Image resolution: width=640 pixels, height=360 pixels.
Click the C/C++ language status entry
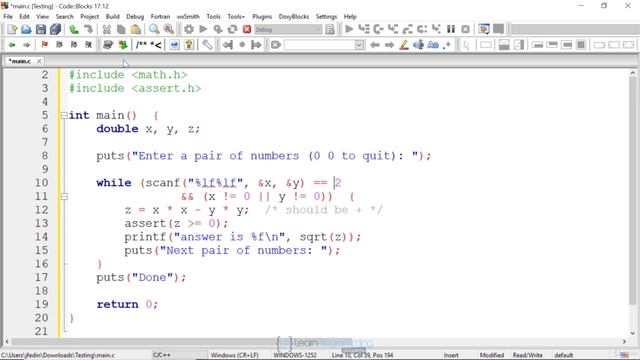(x=162, y=355)
